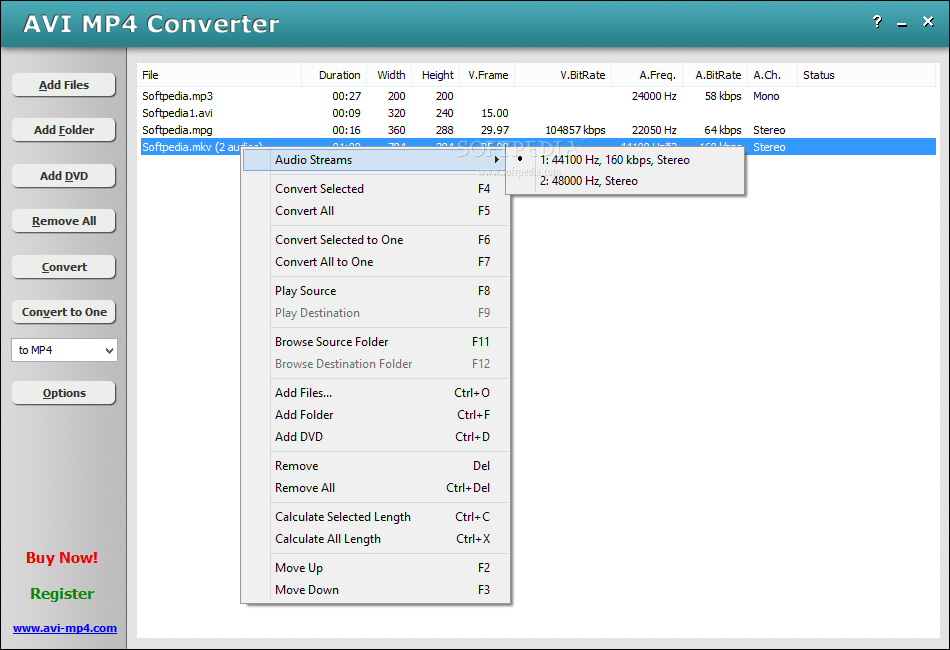950x650 pixels.
Task: Click the Convert sidebar button
Action: pos(64,267)
